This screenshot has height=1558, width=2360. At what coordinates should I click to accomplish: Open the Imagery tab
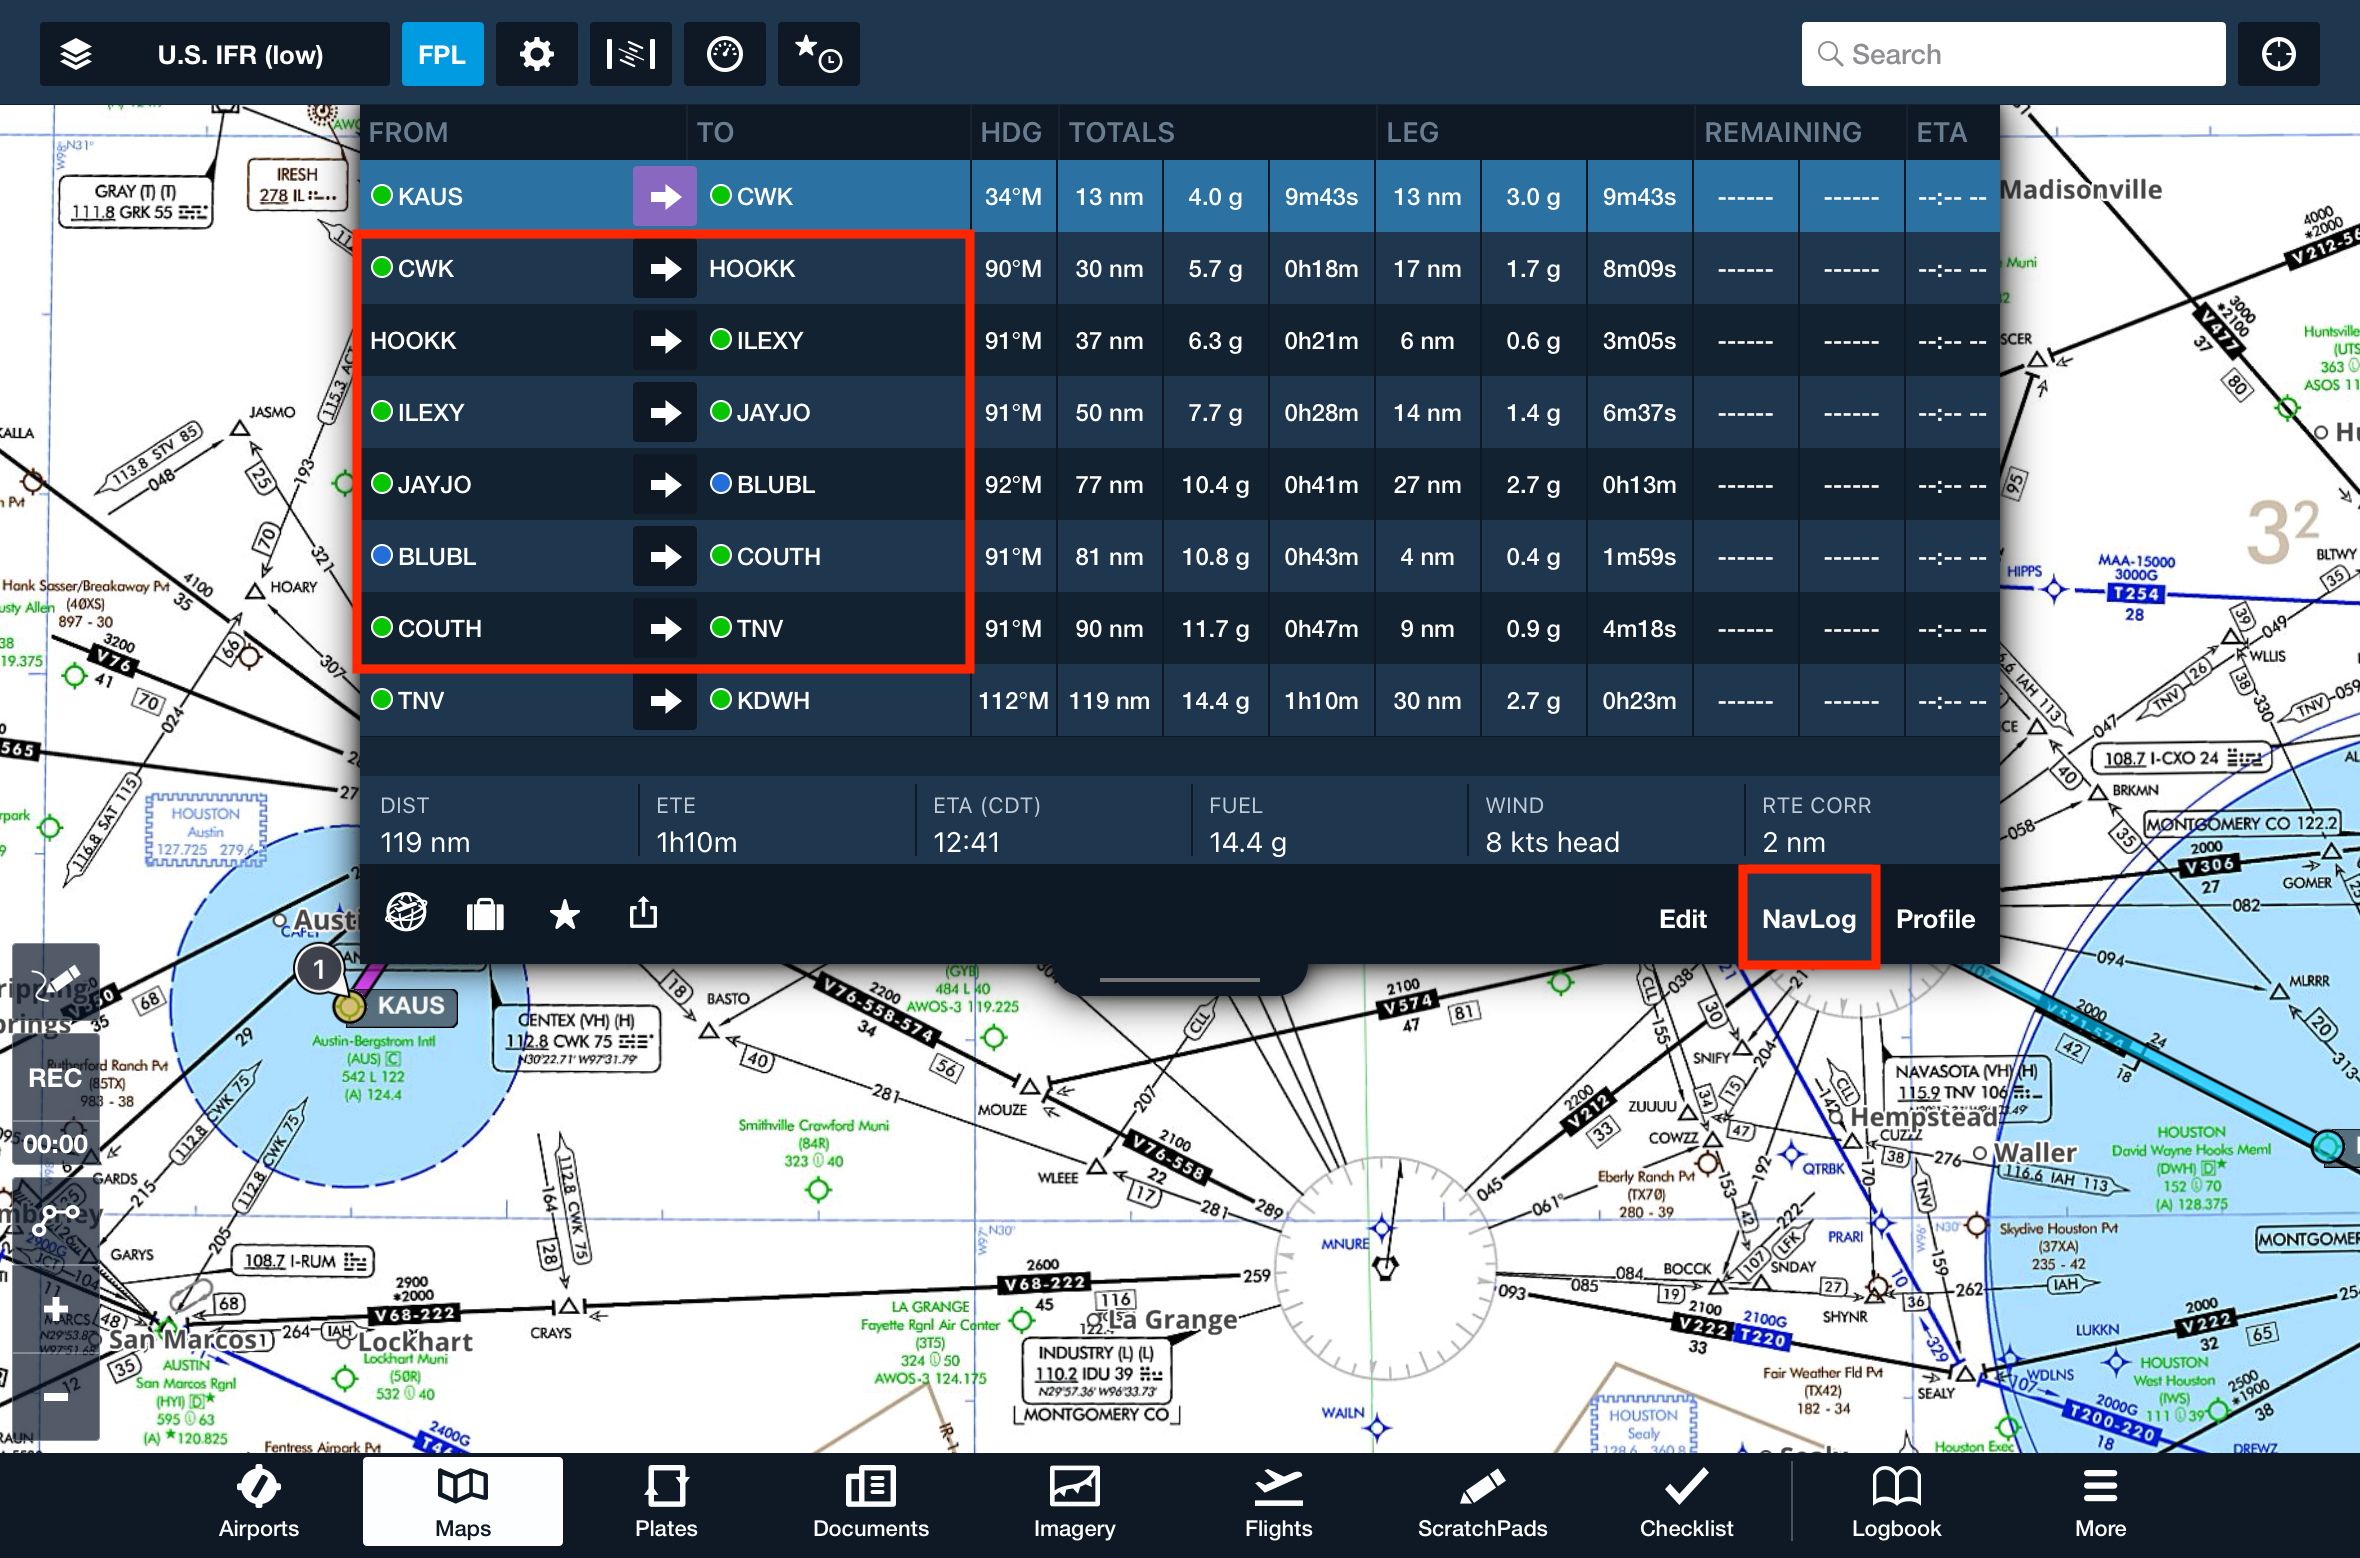(1074, 1502)
